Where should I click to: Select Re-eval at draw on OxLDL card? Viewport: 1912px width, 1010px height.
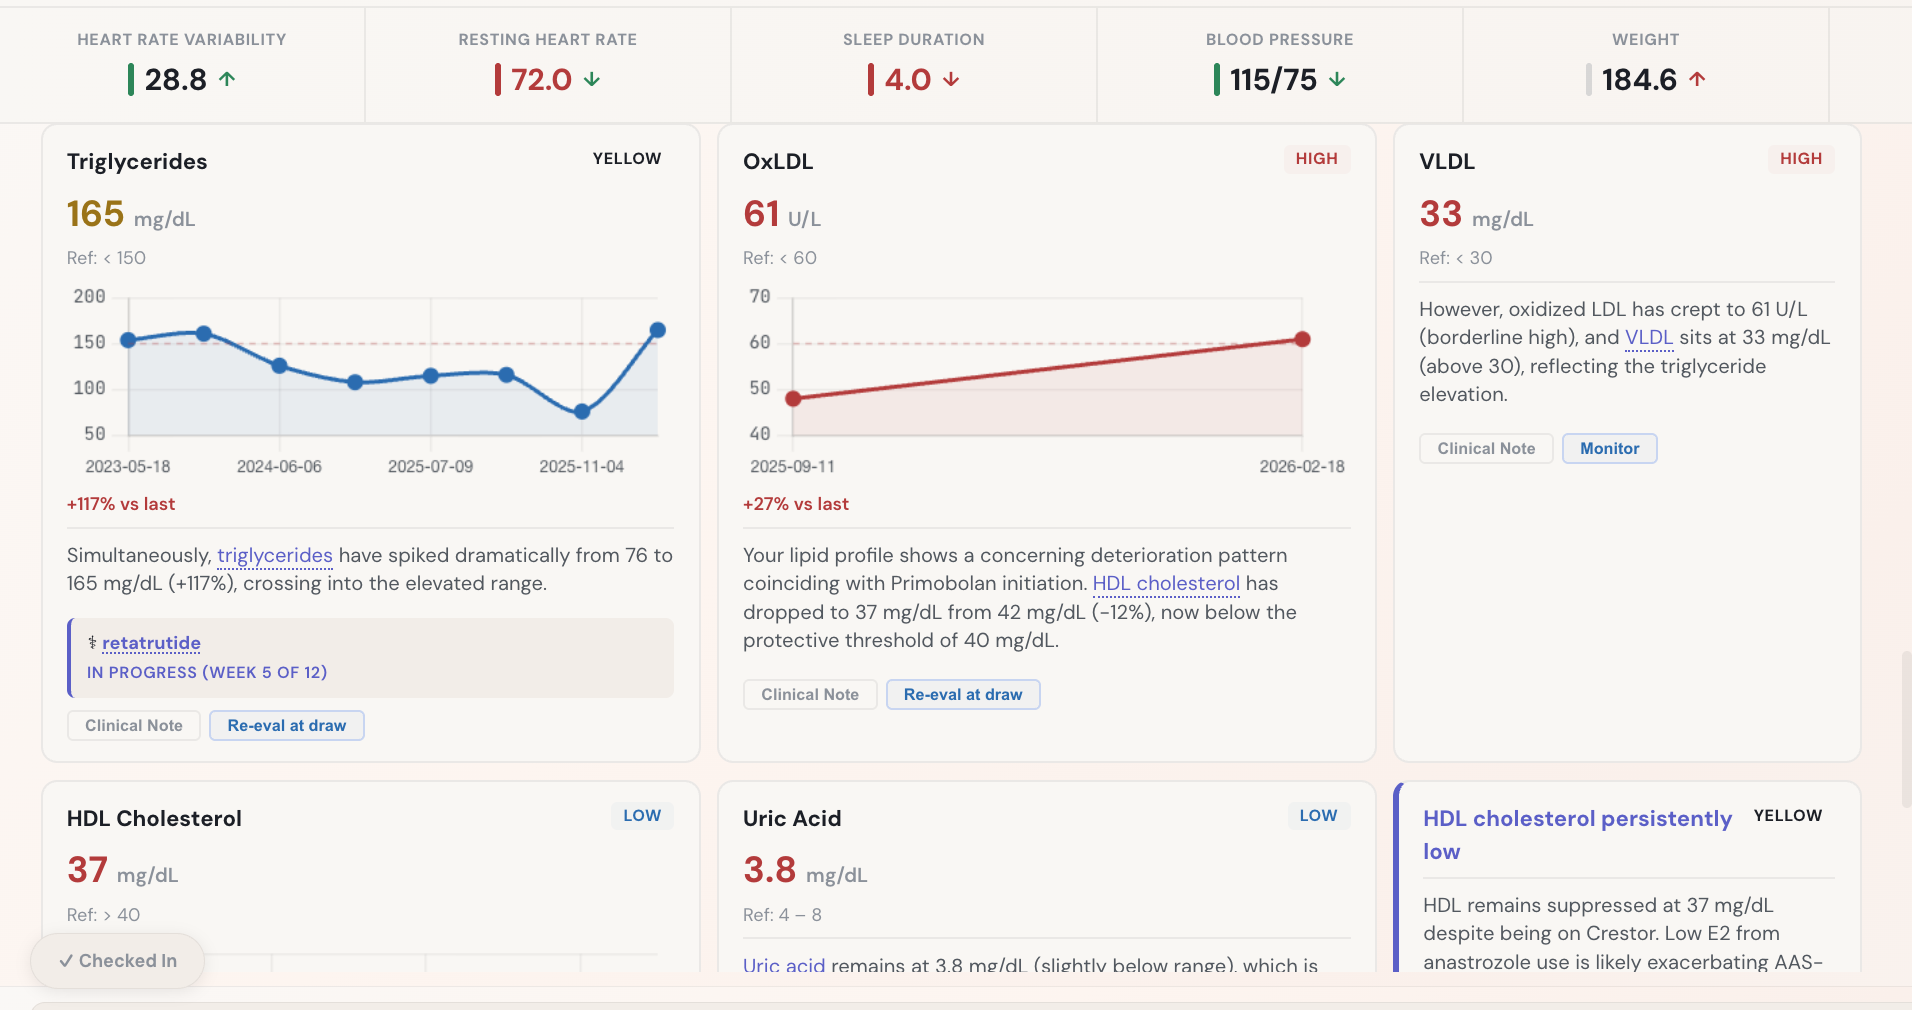(962, 695)
